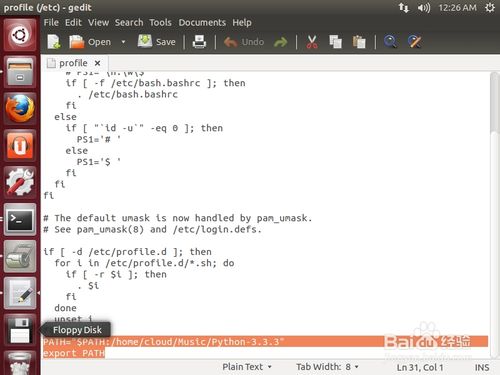Image resolution: width=500 pixels, height=375 pixels.
Task: Click the line 'export PATH'
Action: (x=74, y=353)
